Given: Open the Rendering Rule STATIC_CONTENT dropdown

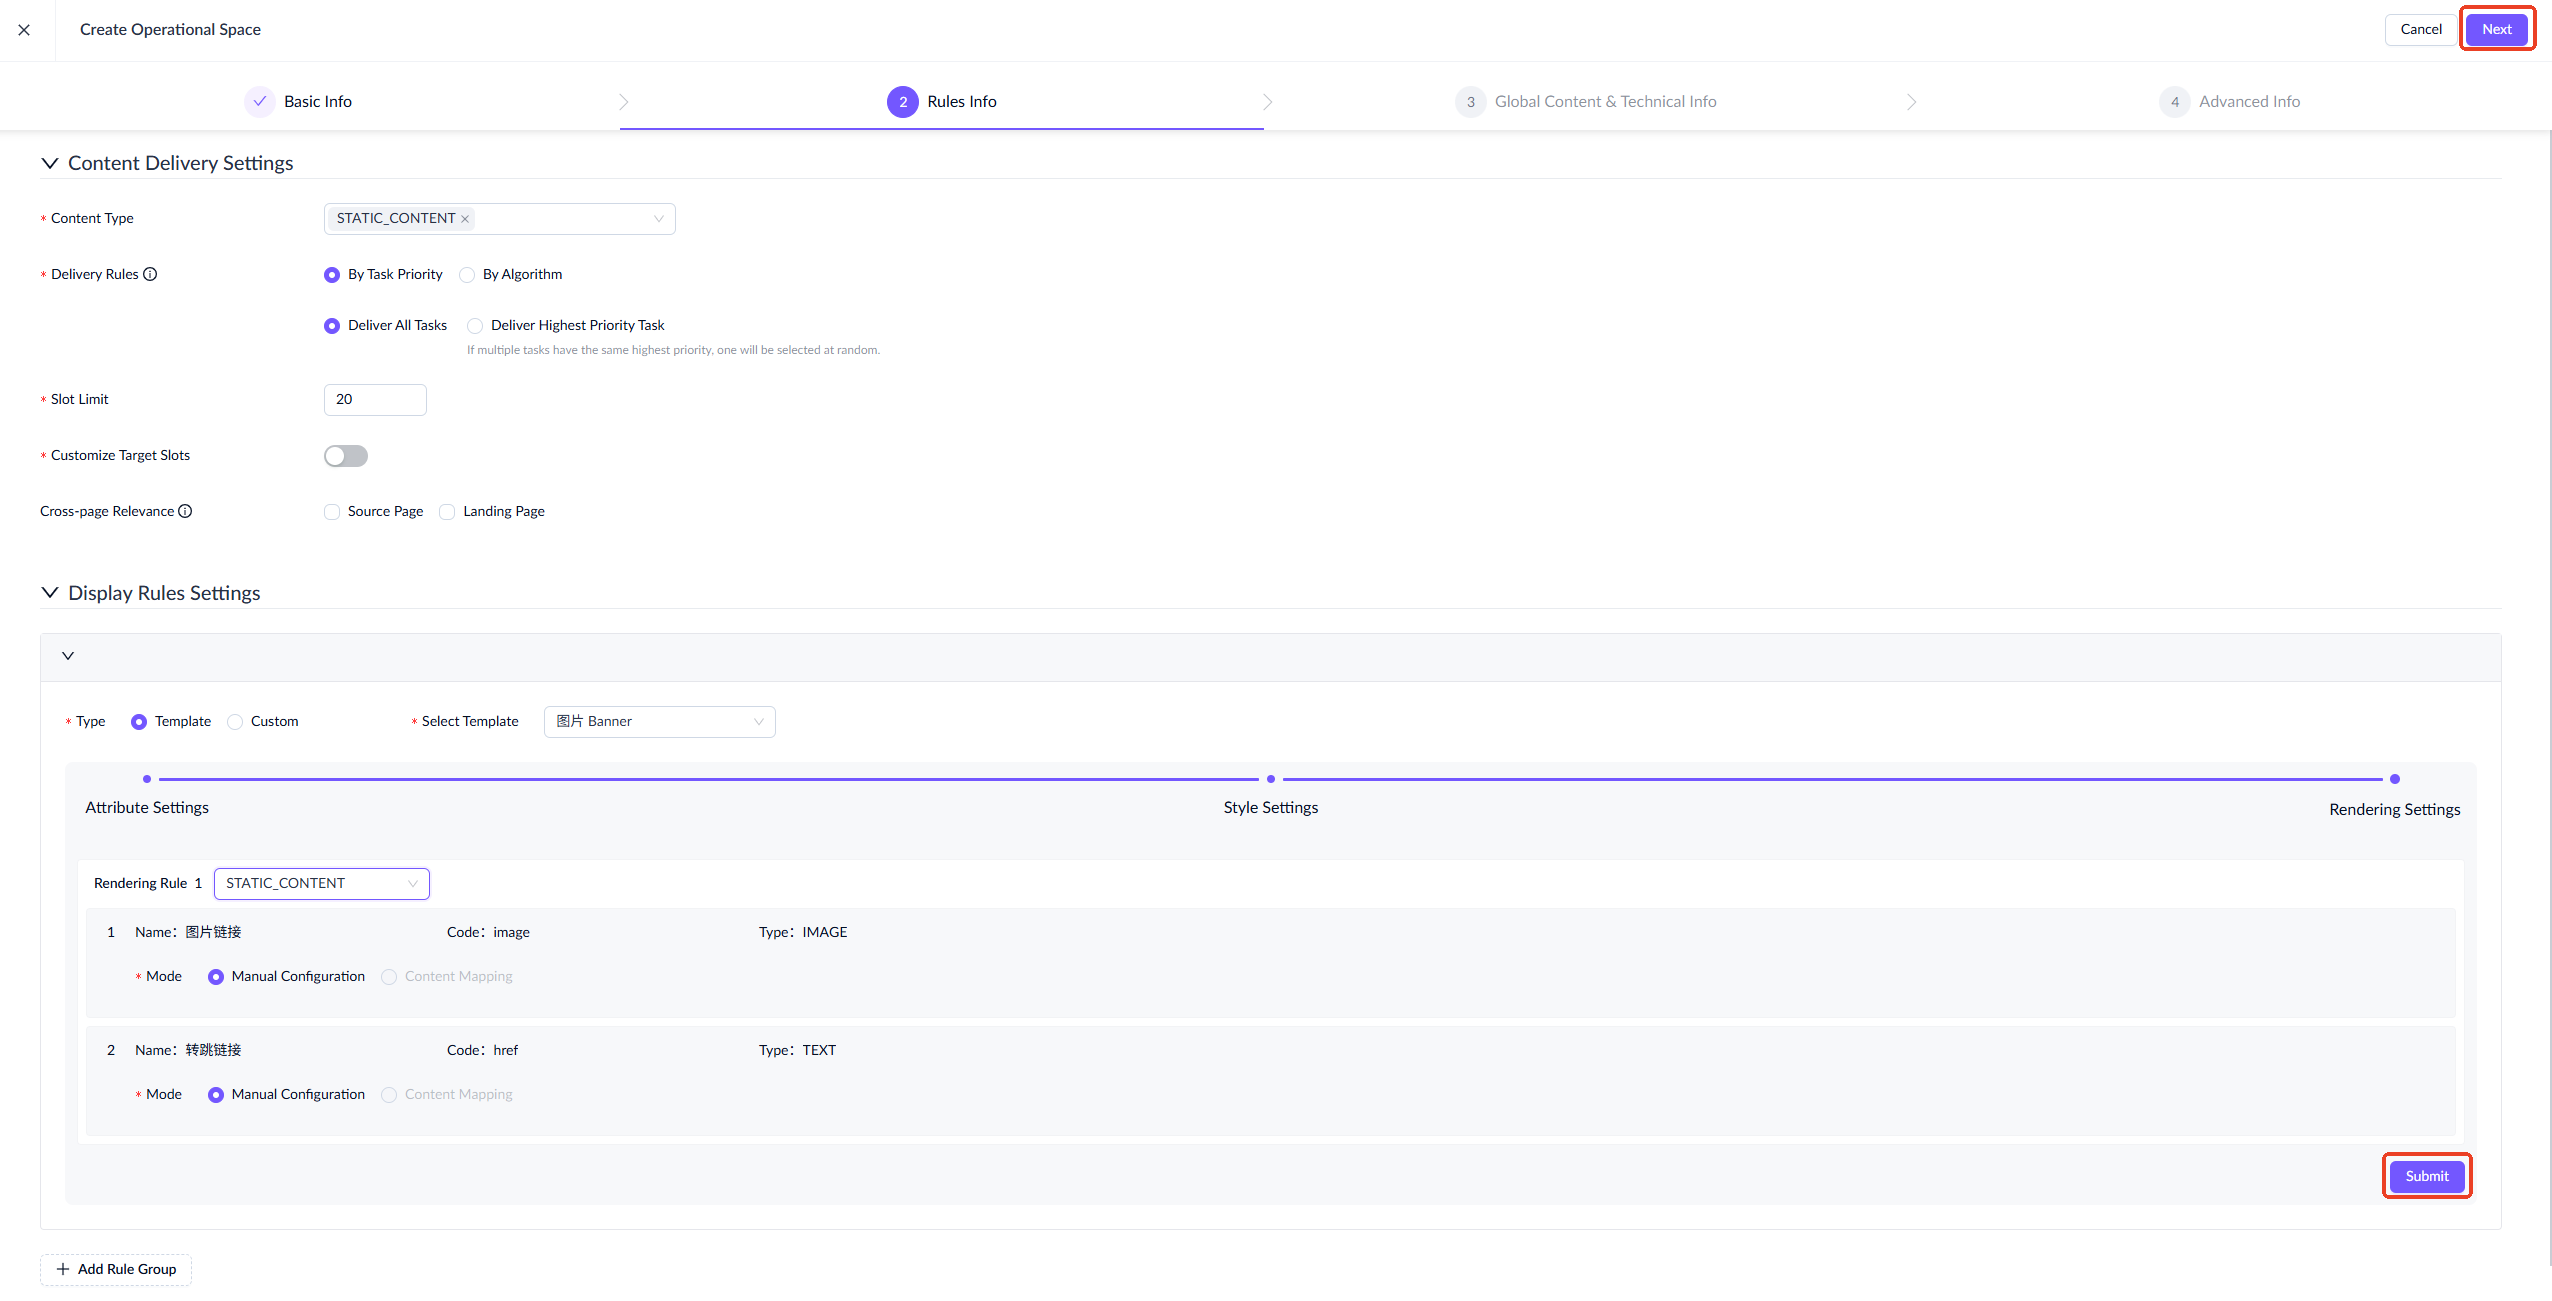Looking at the screenshot, I should click(x=321, y=884).
